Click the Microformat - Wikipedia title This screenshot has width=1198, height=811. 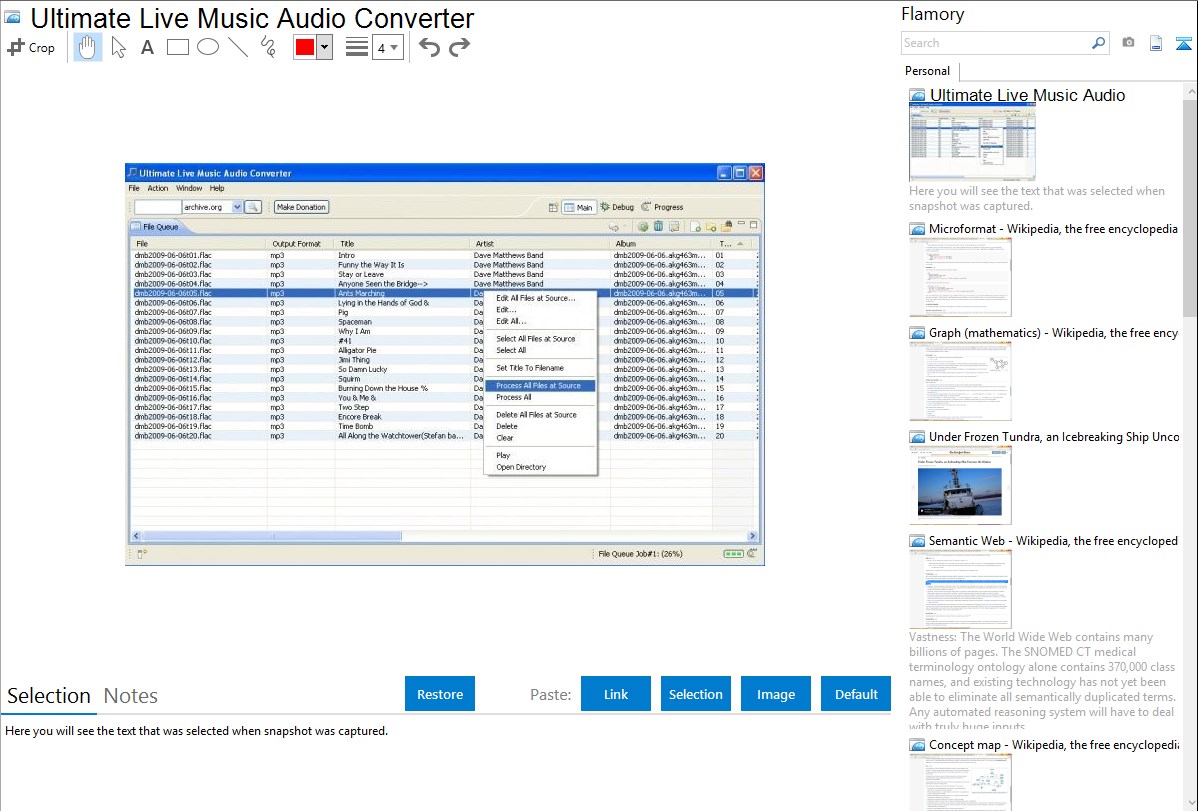pyautogui.click(x=1053, y=229)
